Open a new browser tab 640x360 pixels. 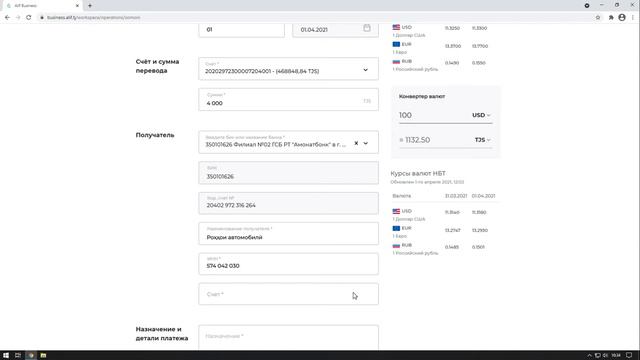pyautogui.click(x=90, y=6)
